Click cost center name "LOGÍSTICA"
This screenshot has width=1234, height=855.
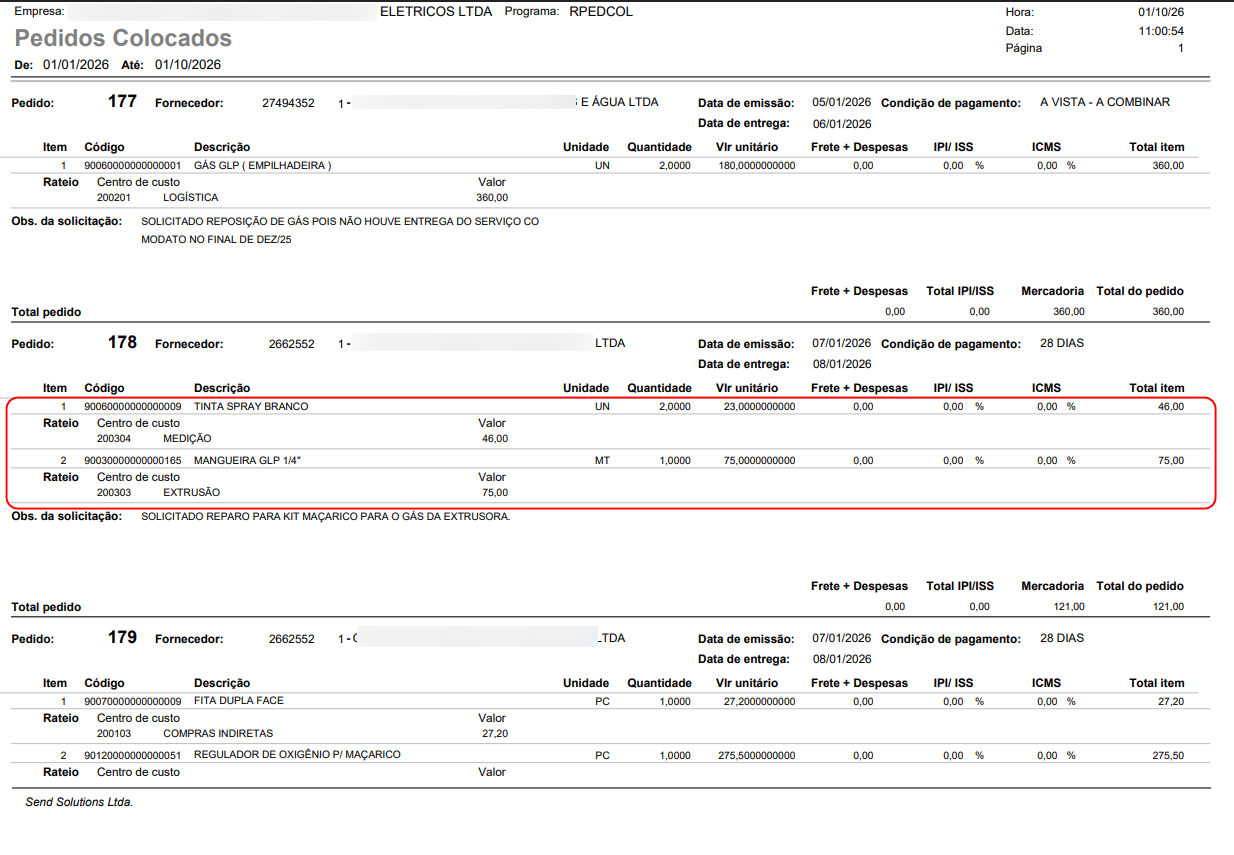coord(190,198)
